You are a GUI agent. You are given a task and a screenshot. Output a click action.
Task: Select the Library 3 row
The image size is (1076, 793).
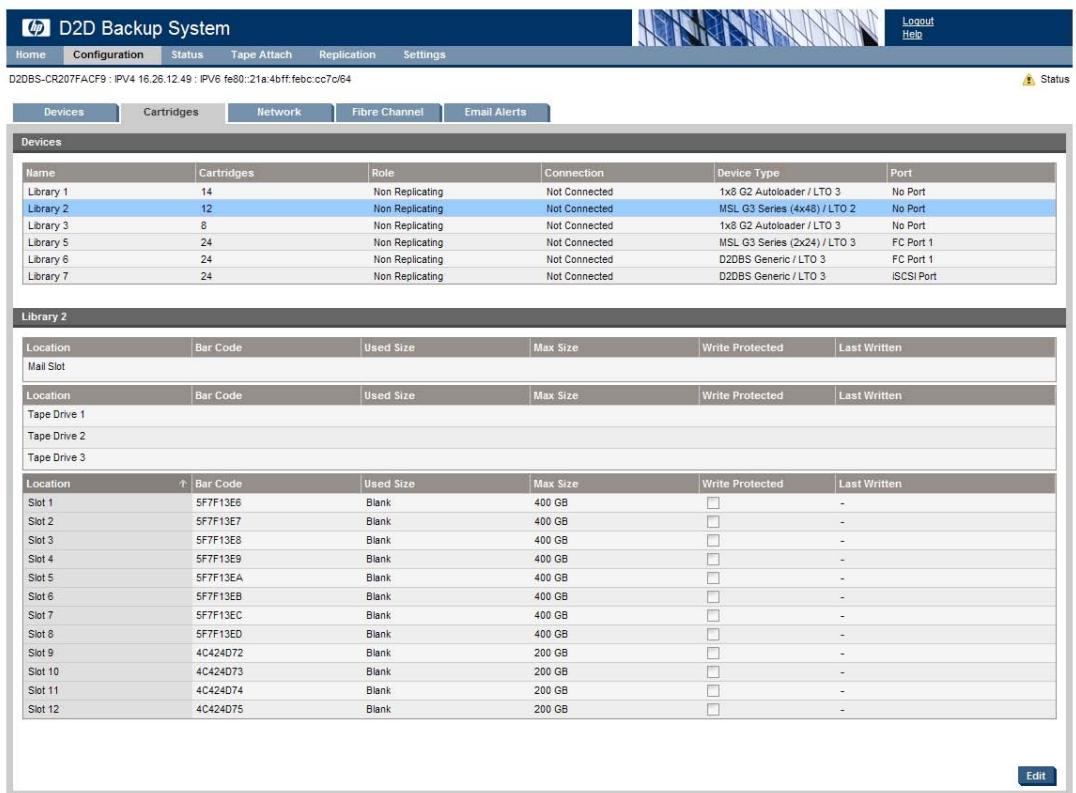pos(539,226)
